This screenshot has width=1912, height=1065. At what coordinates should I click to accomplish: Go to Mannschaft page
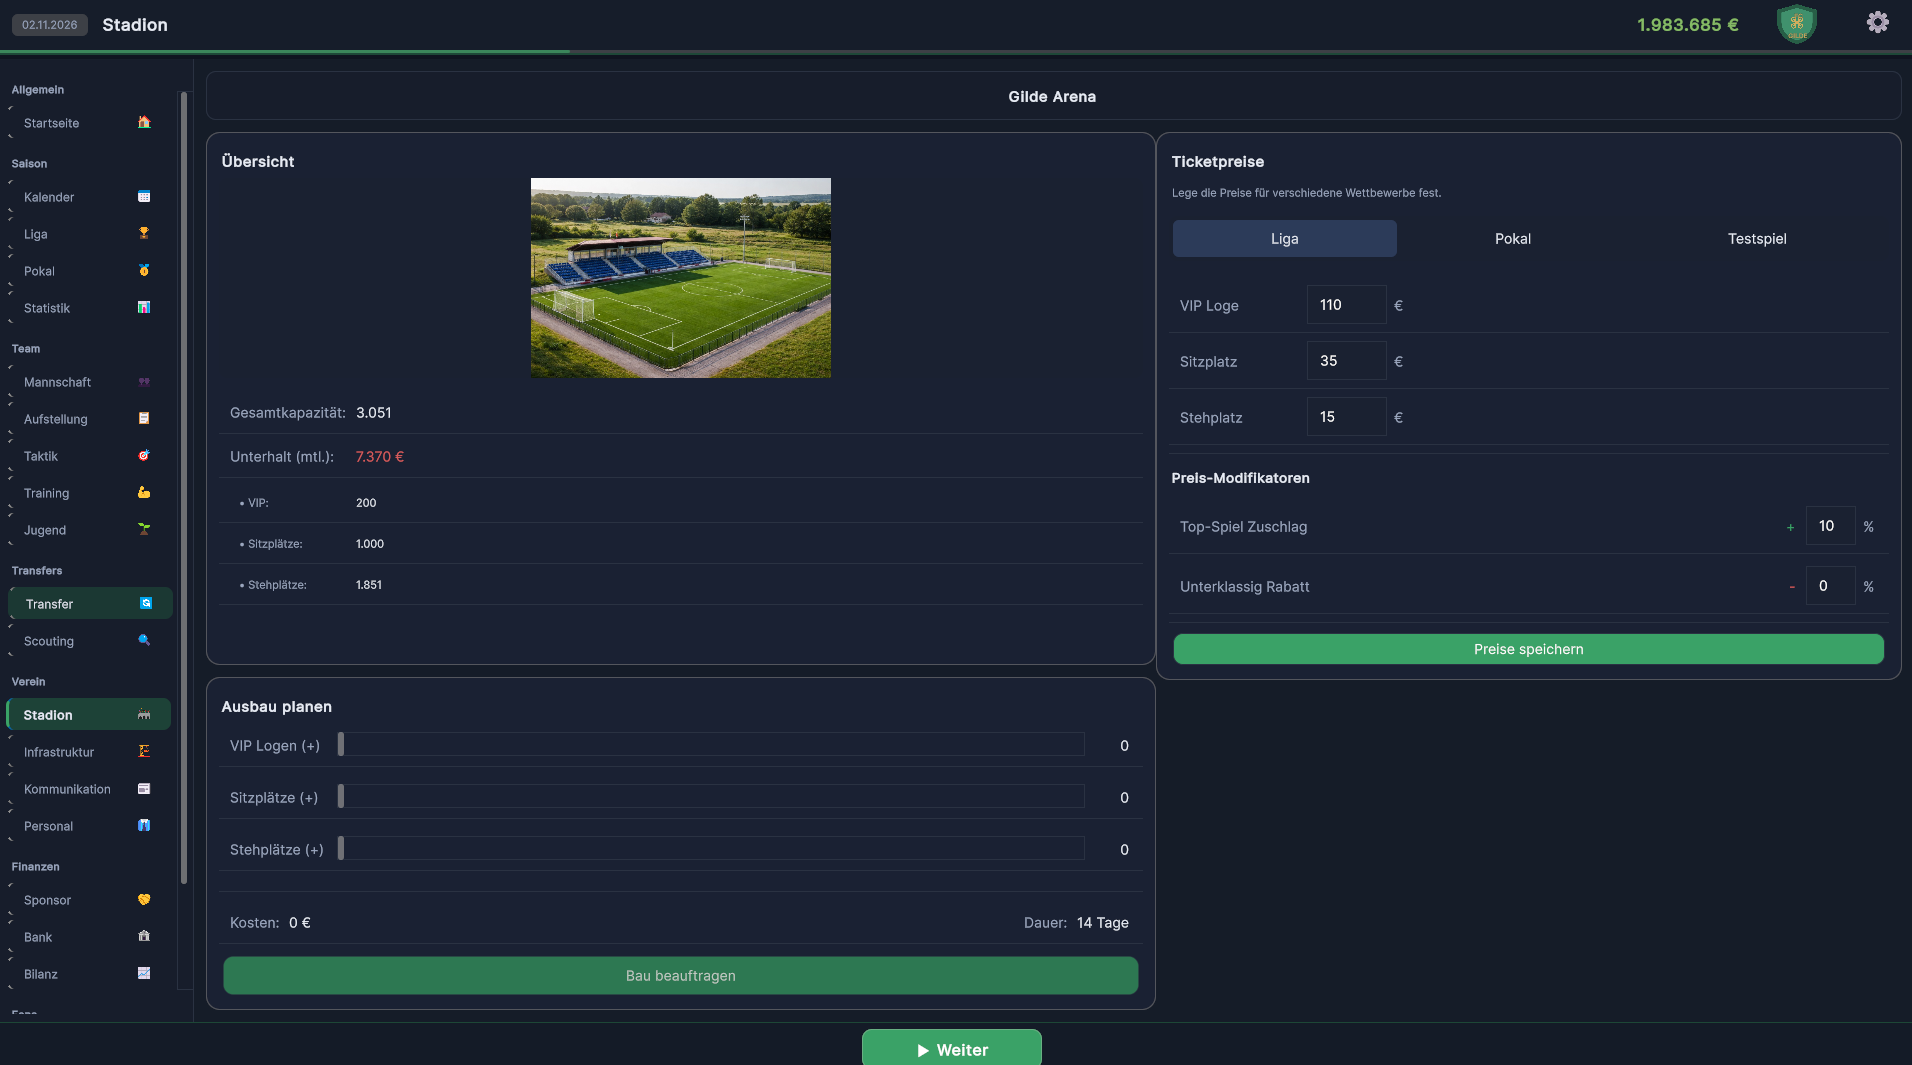(x=88, y=382)
